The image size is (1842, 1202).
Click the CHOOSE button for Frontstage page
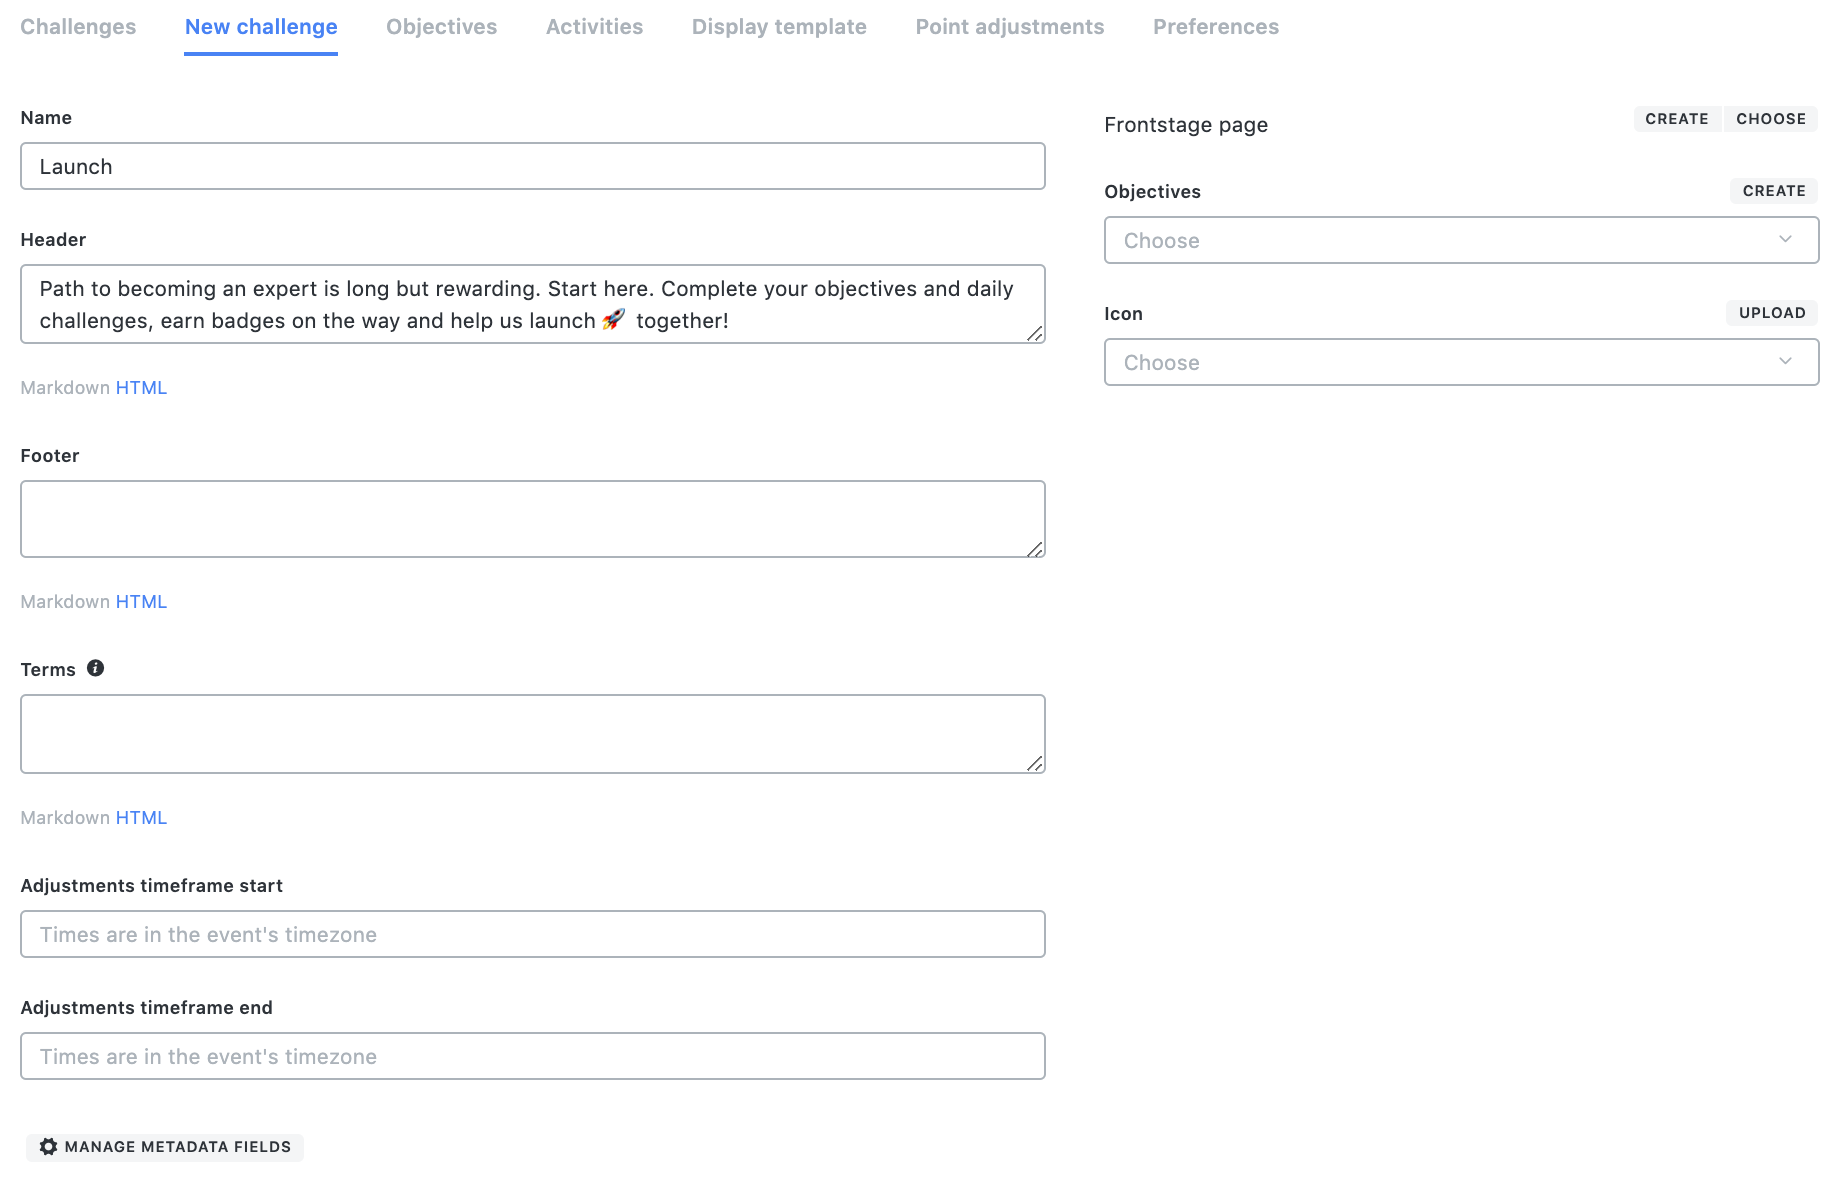pos(1771,118)
